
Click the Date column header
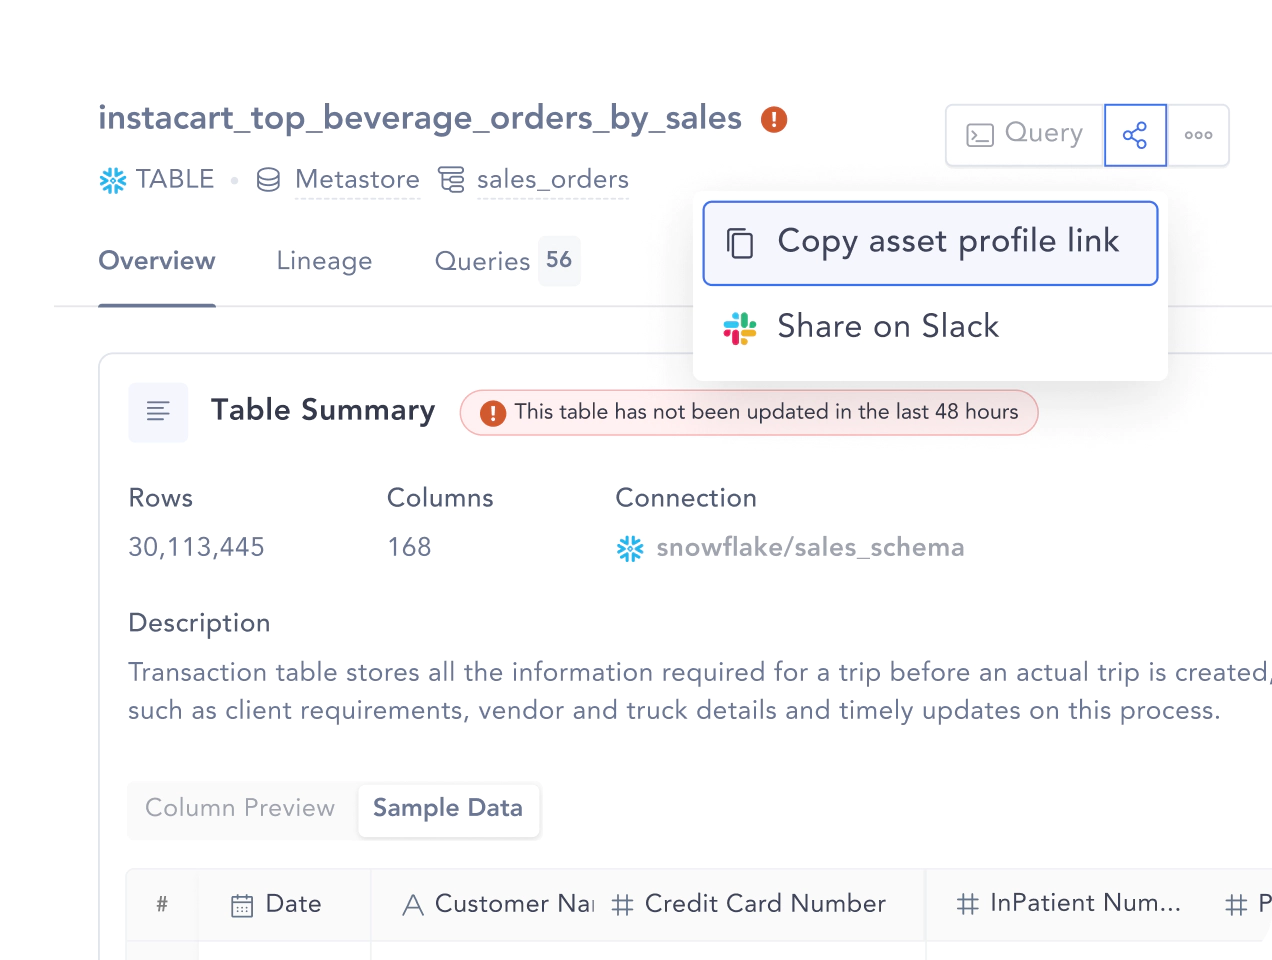pyautogui.click(x=285, y=905)
